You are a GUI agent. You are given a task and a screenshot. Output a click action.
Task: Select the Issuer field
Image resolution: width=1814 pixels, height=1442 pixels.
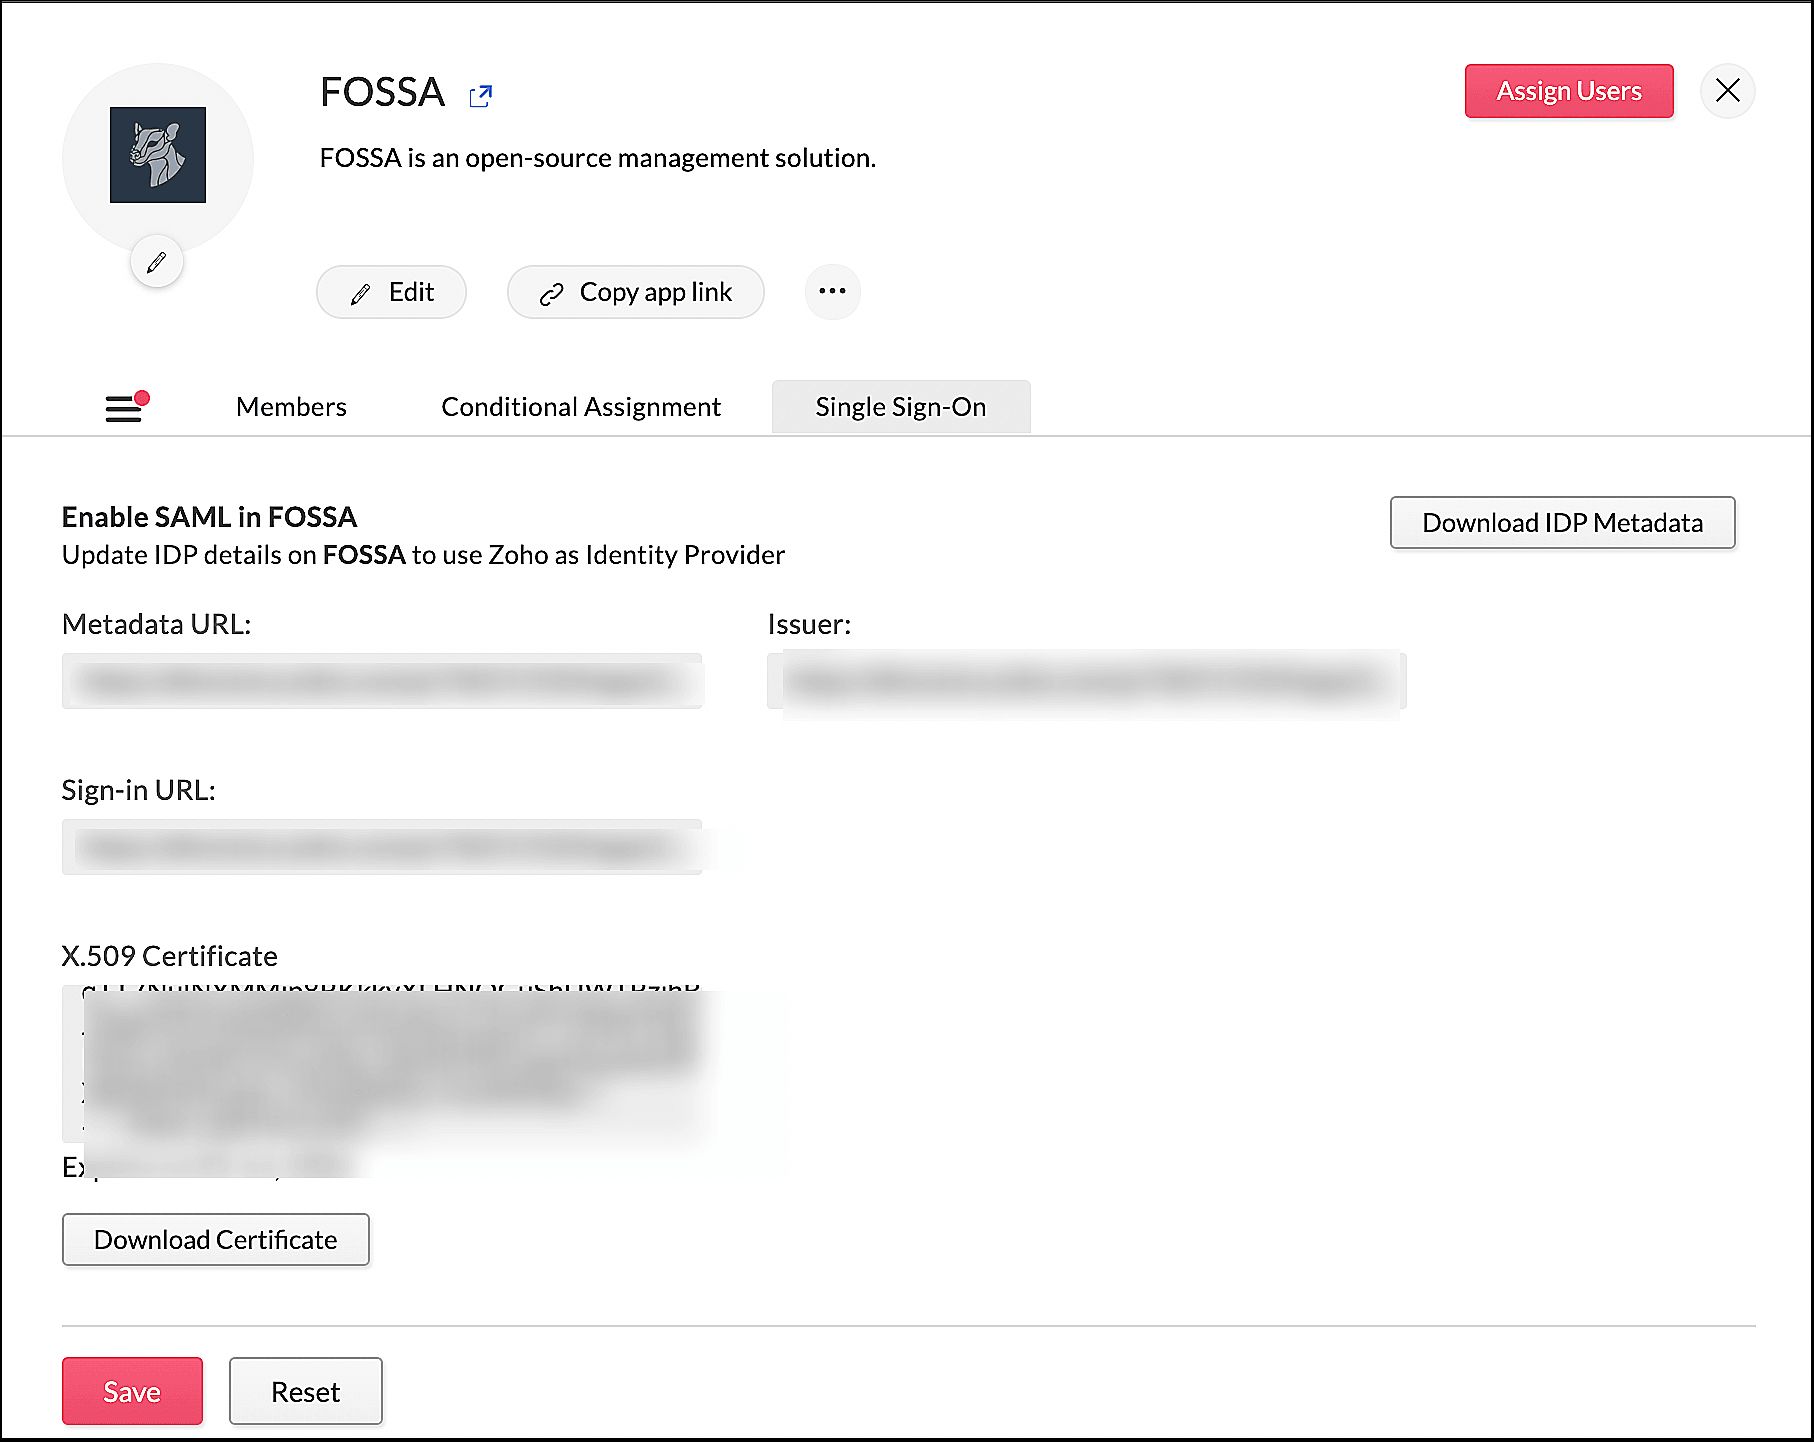(x=1087, y=681)
